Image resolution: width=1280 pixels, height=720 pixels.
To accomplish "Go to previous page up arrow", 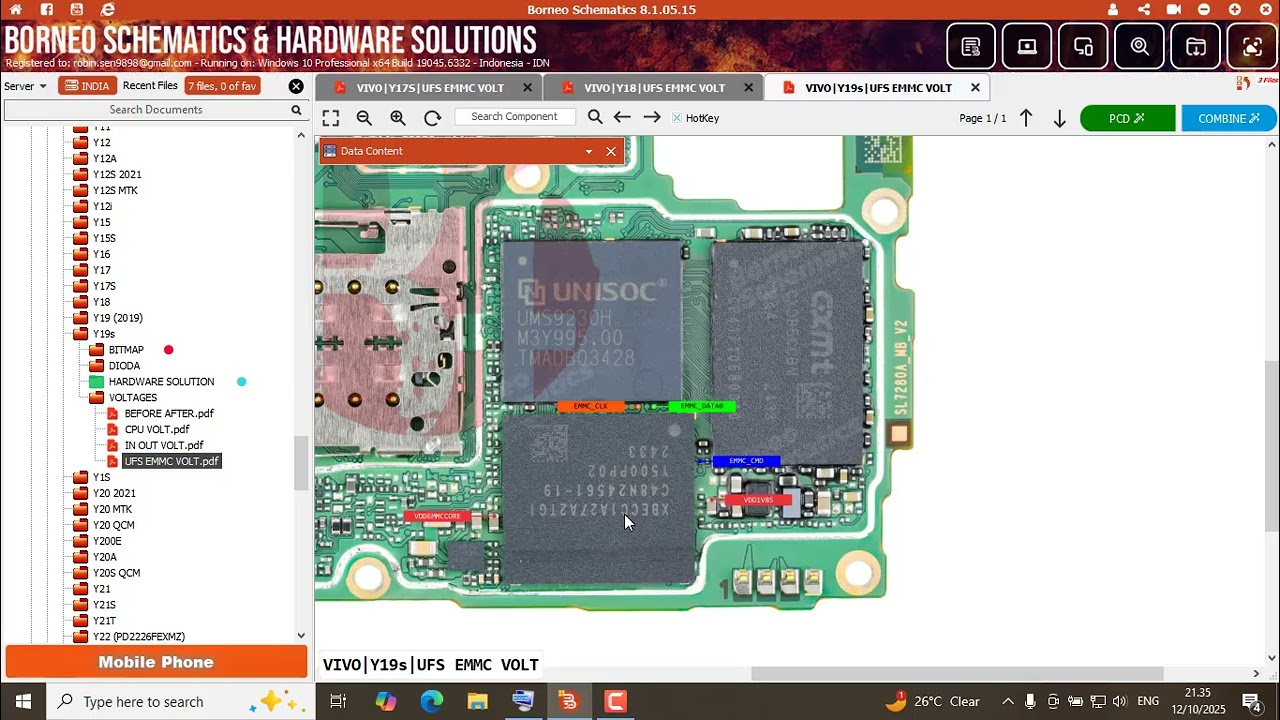I will click(1026, 118).
